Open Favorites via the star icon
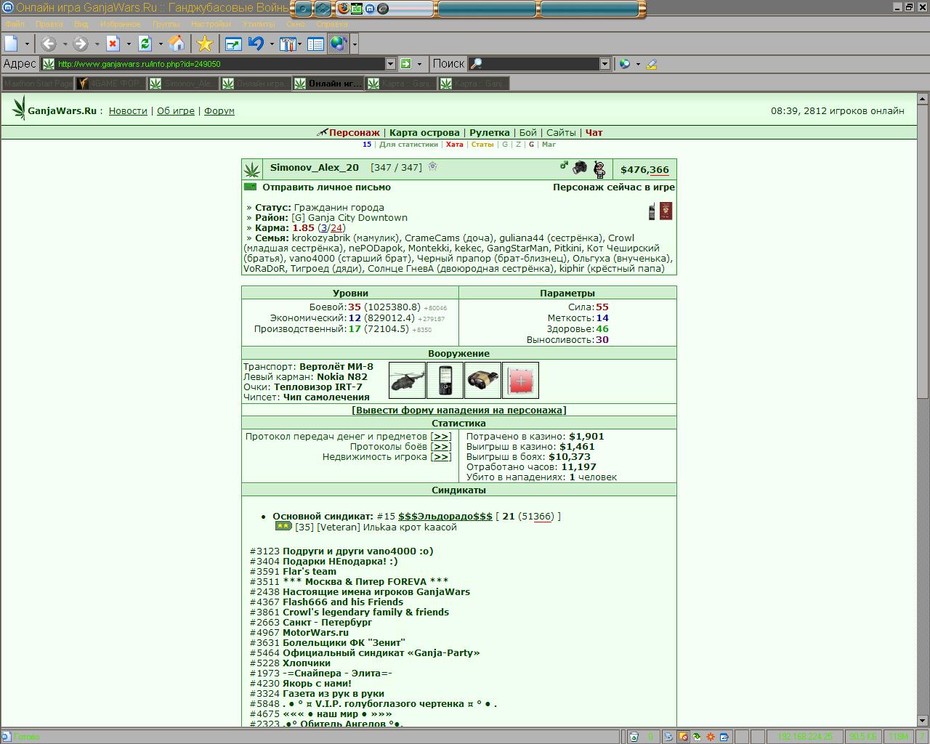This screenshot has width=930, height=744. coord(205,44)
